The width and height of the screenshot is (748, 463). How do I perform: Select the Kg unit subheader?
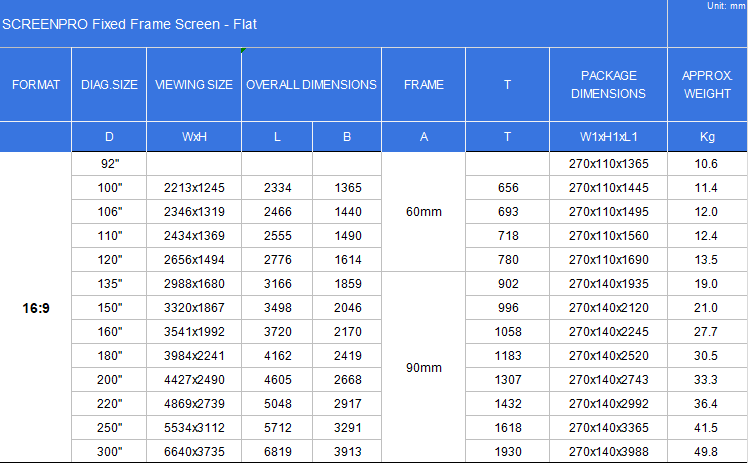click(707, 137)
